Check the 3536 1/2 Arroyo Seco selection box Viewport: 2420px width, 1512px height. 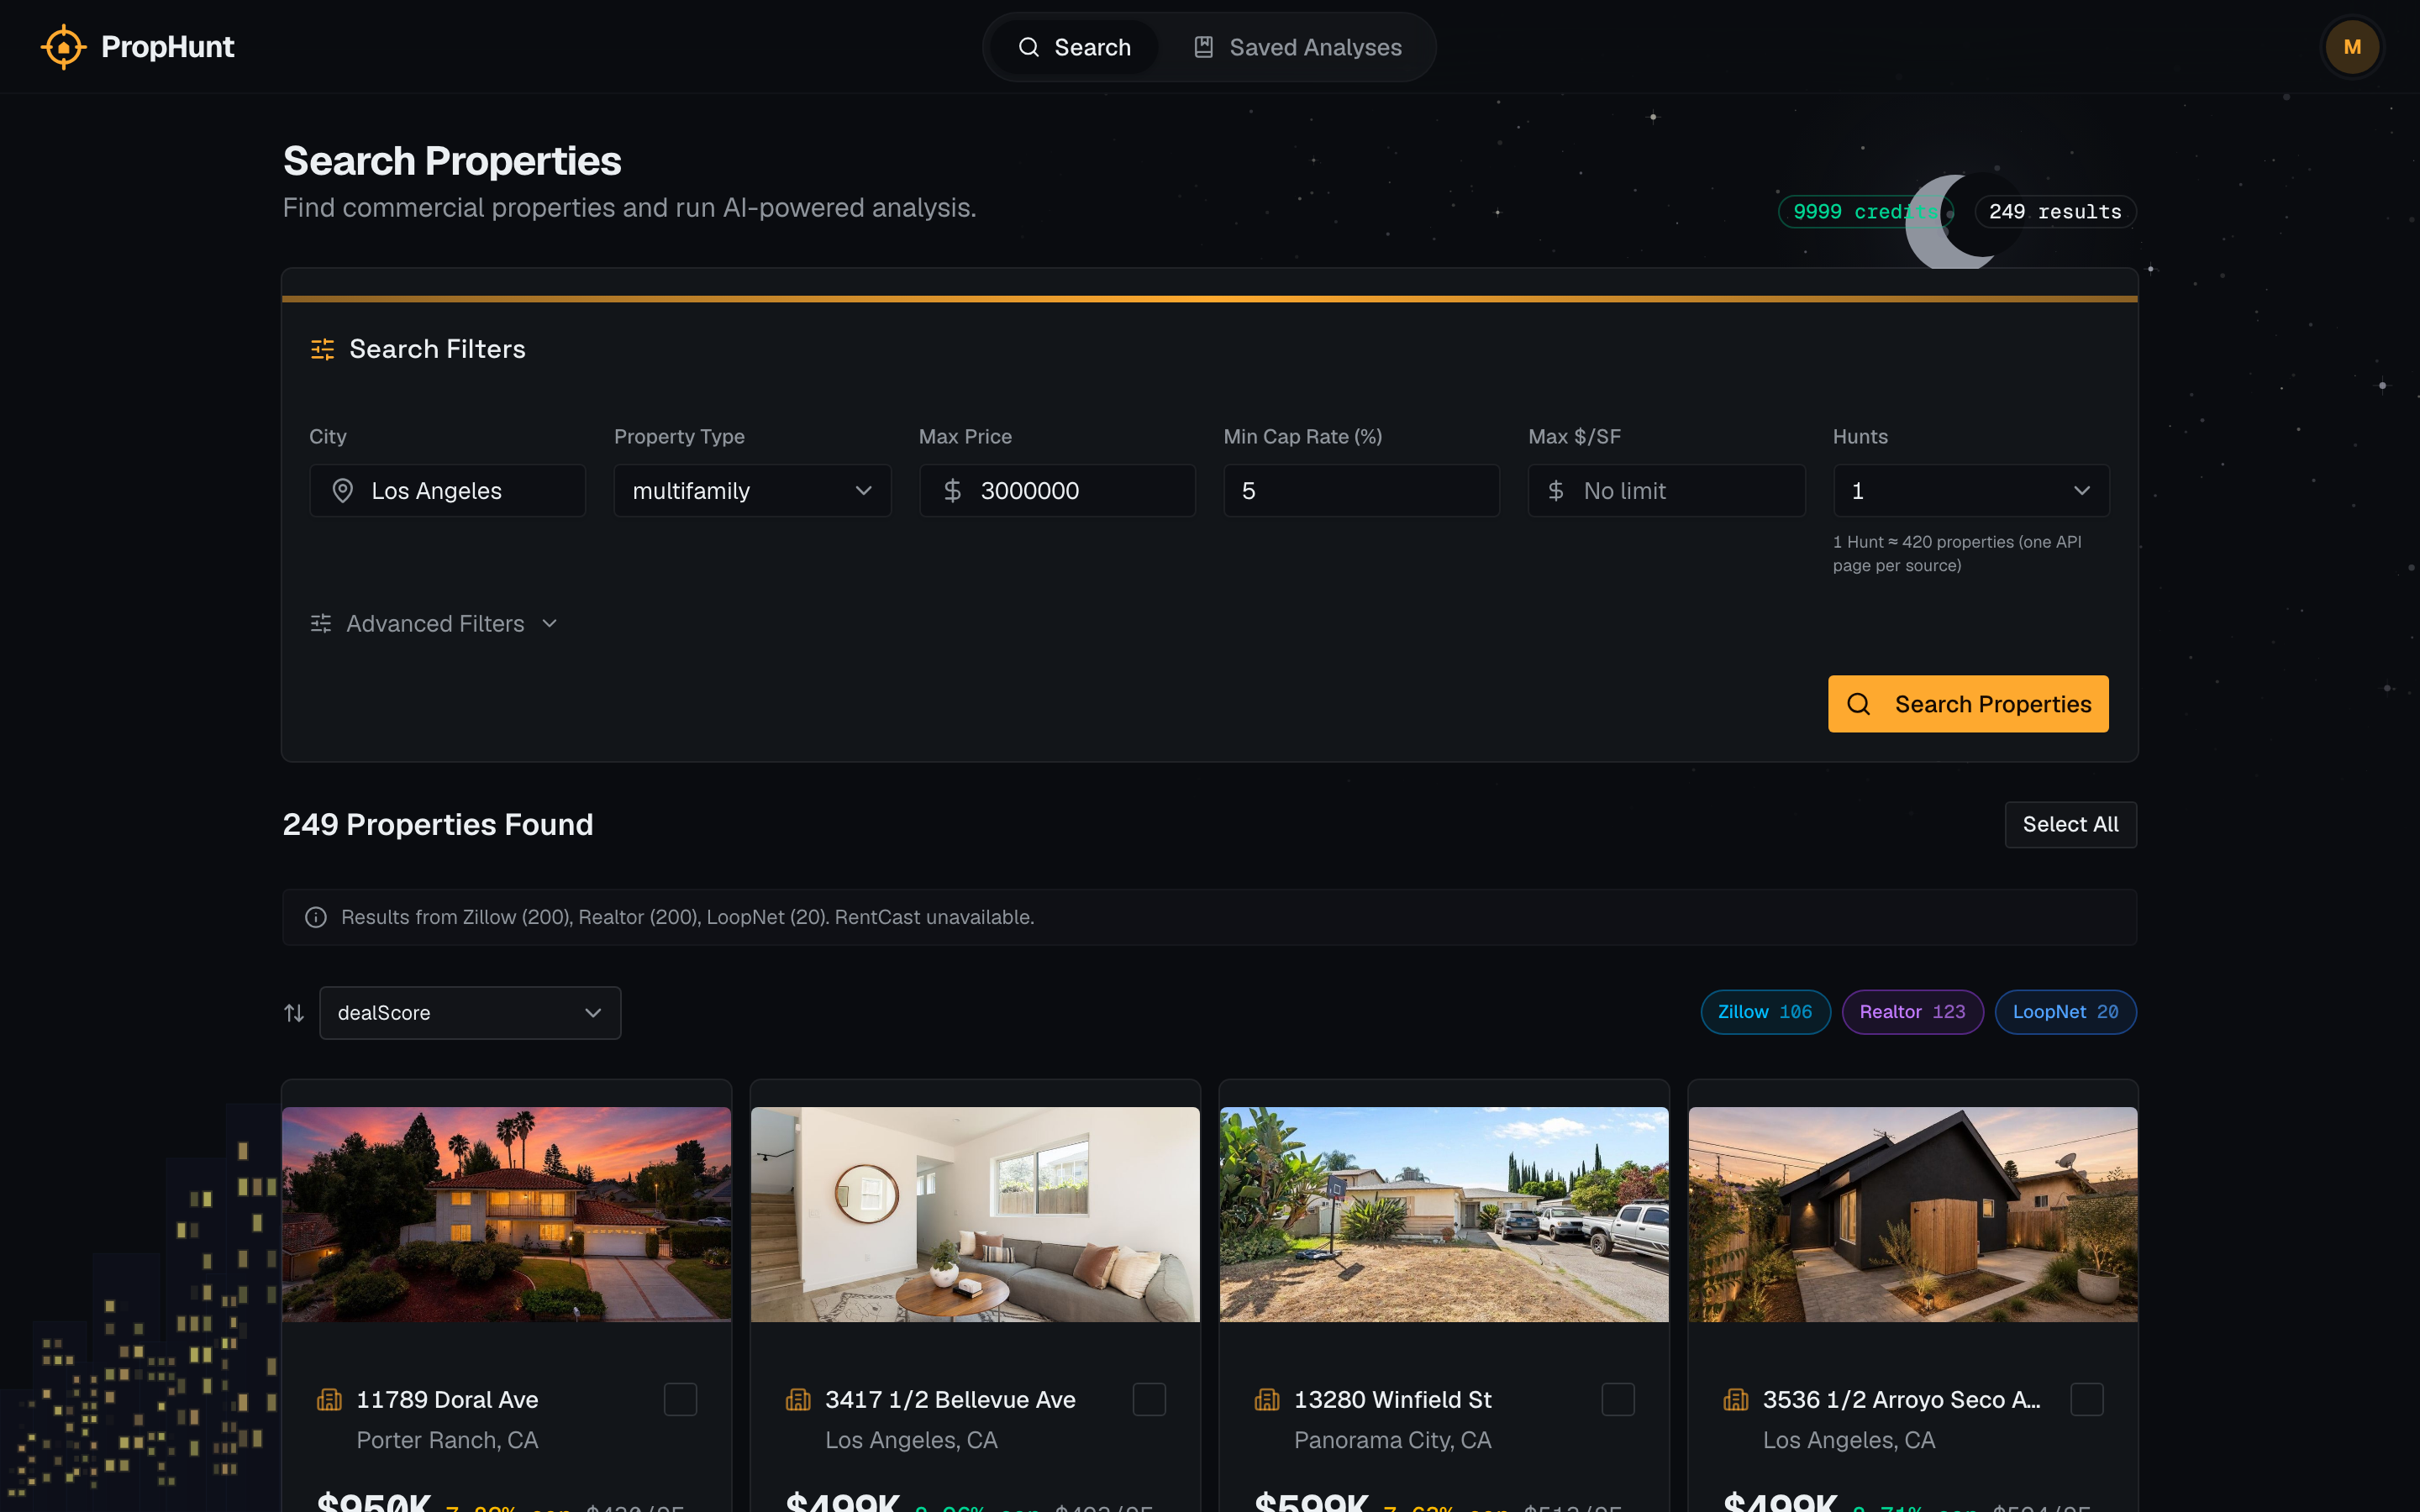point(2087,1400)
